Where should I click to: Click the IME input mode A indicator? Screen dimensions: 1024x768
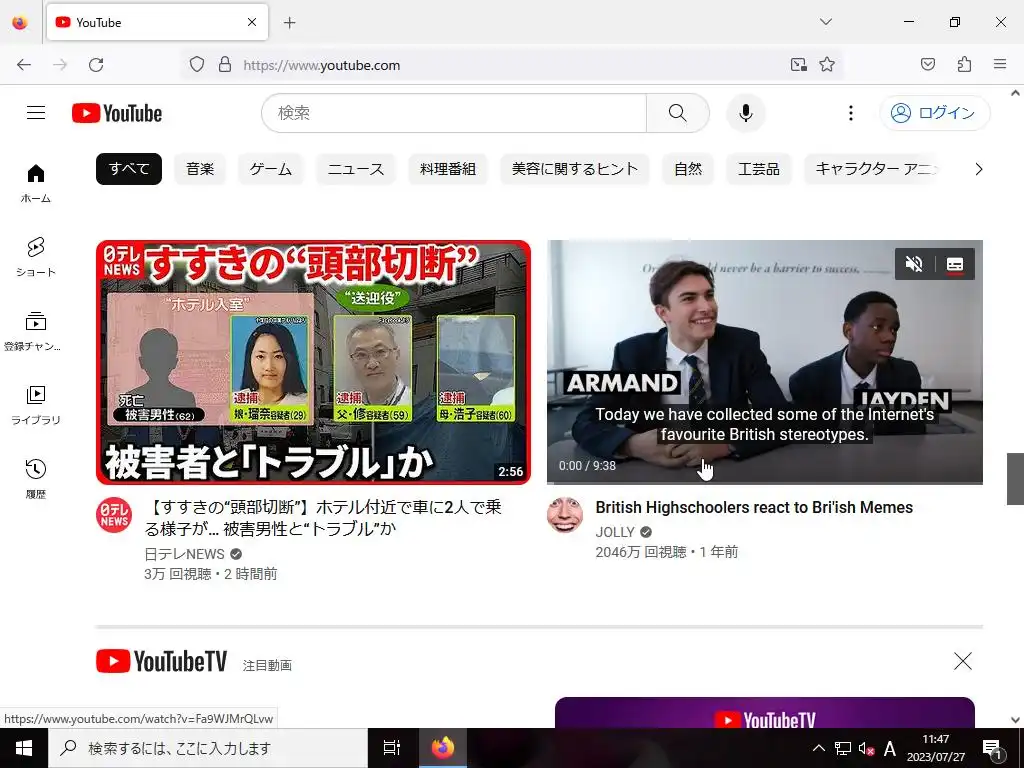tap(889, 748)
